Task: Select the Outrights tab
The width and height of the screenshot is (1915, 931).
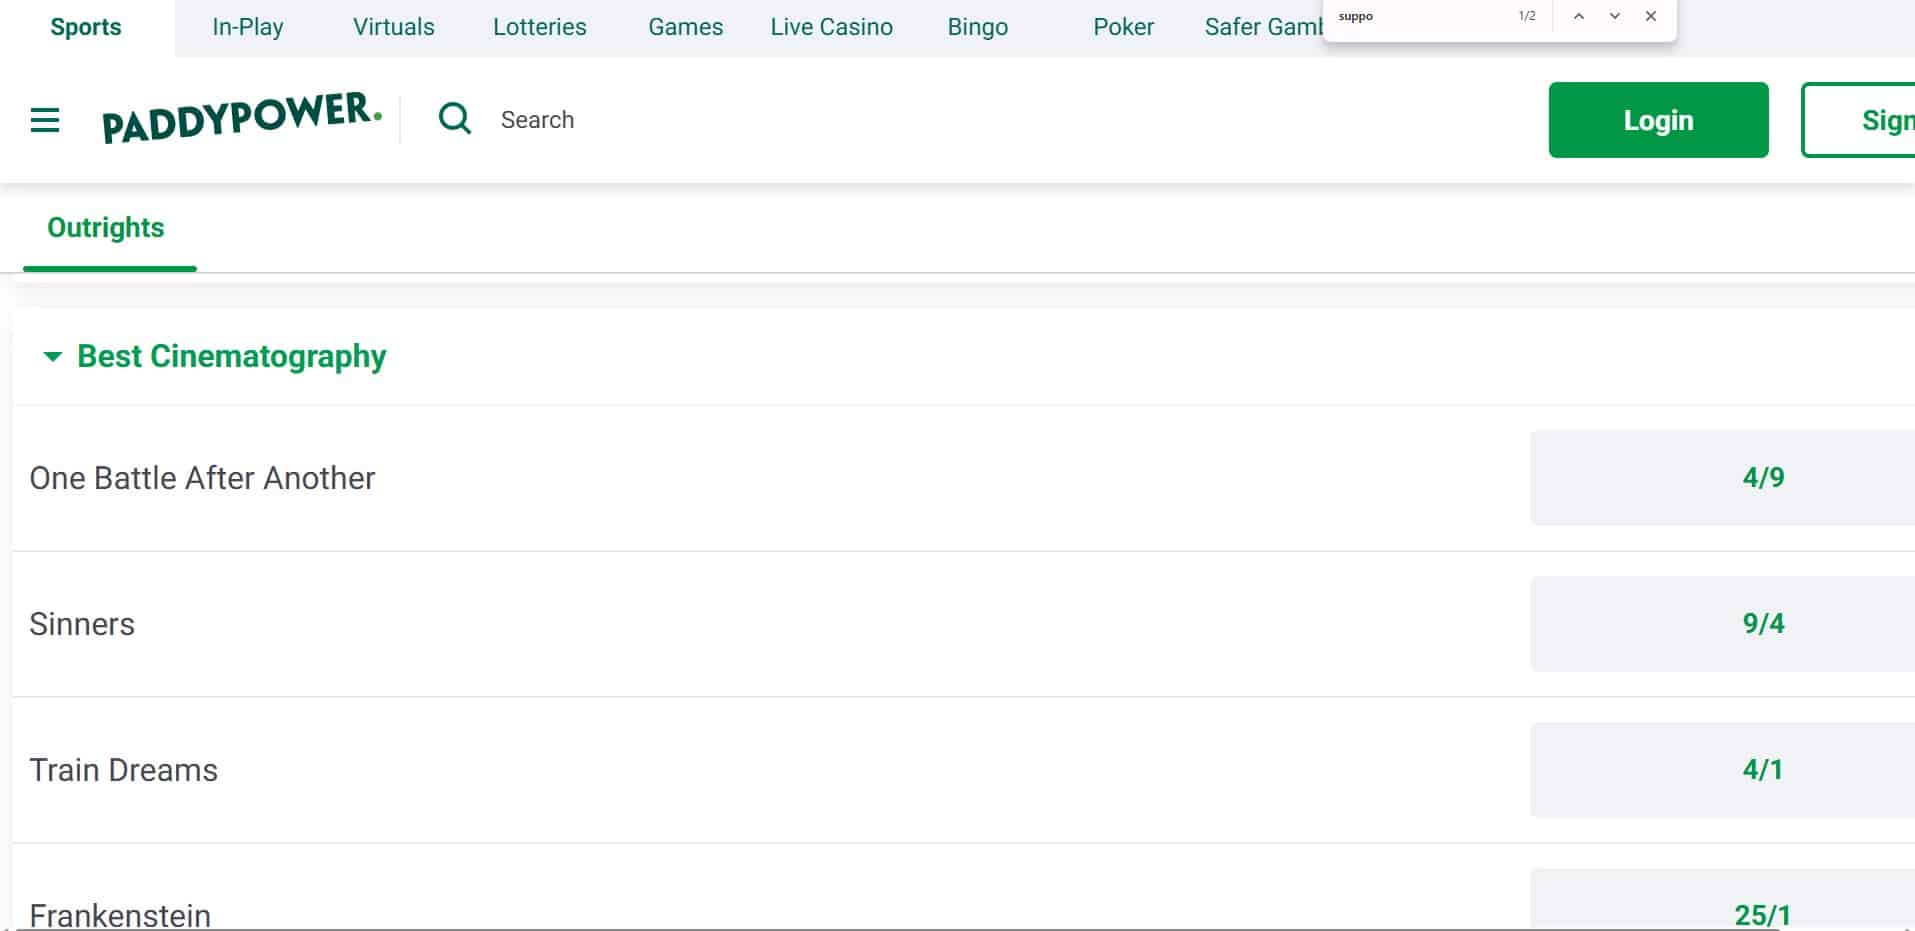Action: (x=106, y=228)
